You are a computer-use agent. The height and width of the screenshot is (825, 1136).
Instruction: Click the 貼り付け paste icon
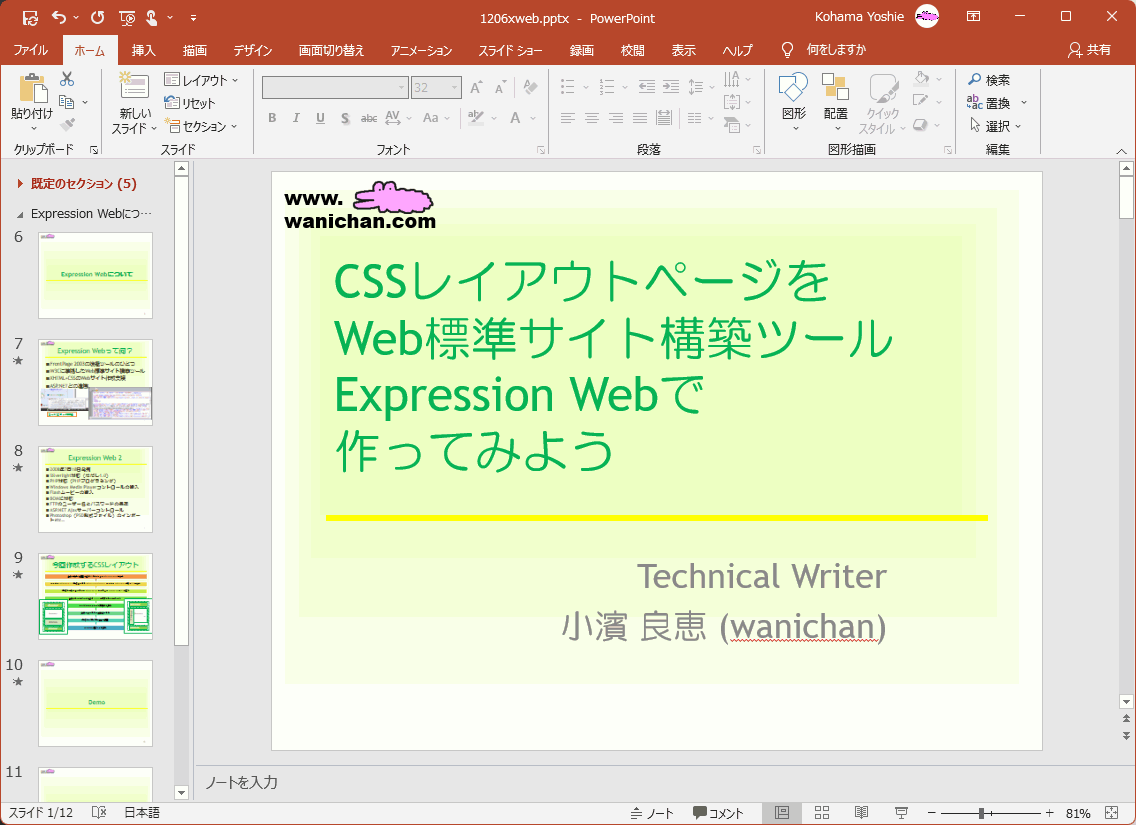pos(32,88)
